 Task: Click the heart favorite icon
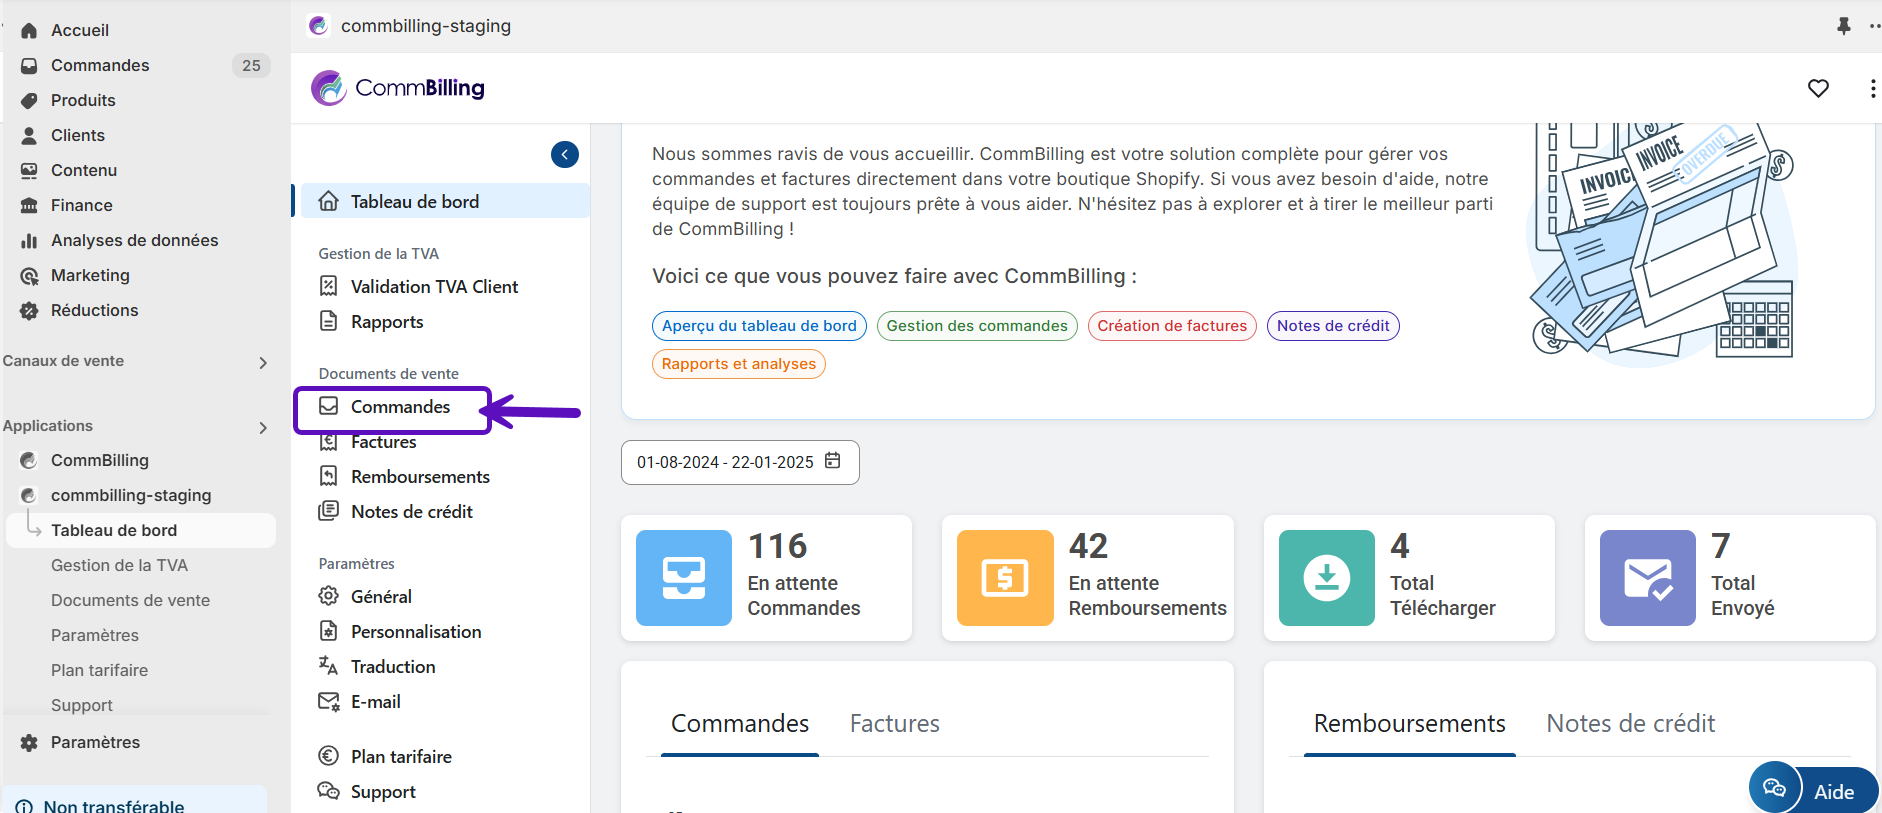(1818, 88)
